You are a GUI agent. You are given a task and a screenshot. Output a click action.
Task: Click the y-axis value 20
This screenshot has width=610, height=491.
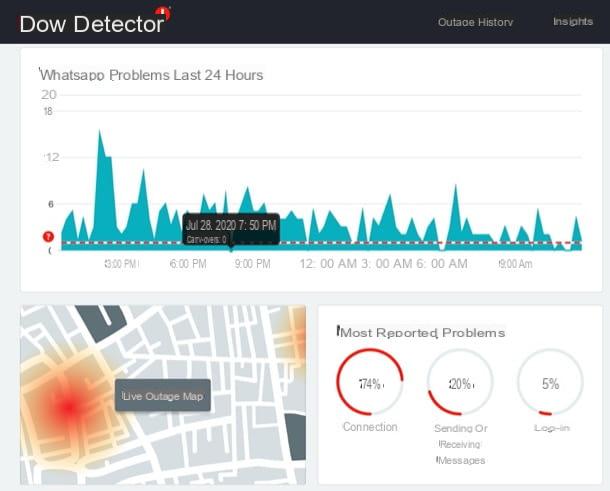tap(49, 95)
